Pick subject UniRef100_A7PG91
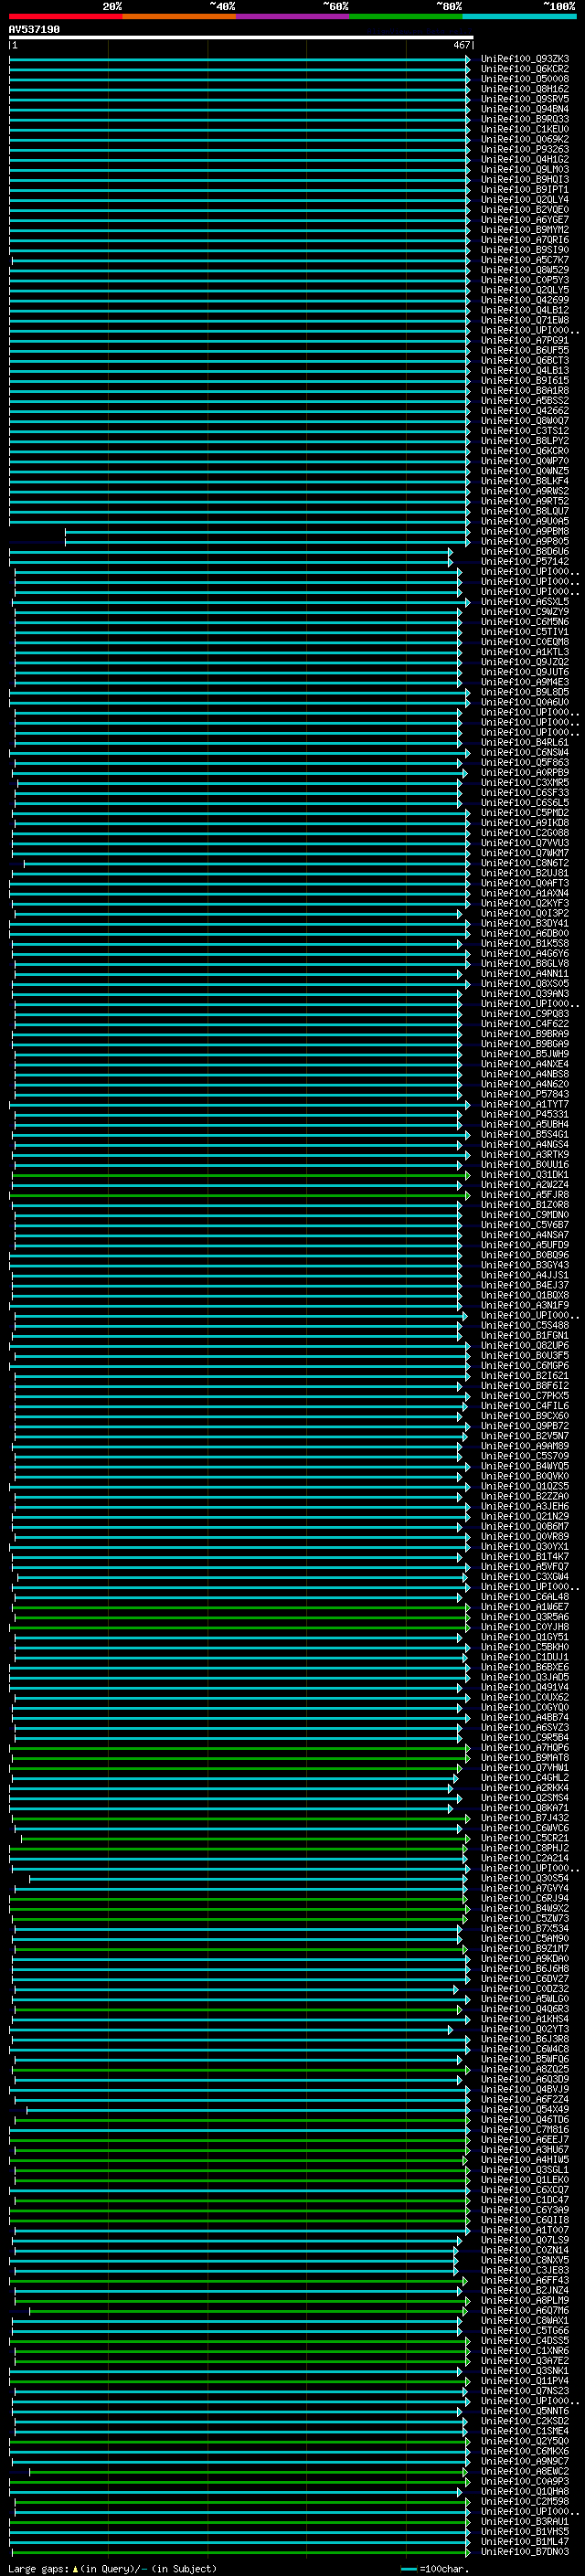Image resolution: width=585 pixels, height=2576 pixels. (525, 340)
